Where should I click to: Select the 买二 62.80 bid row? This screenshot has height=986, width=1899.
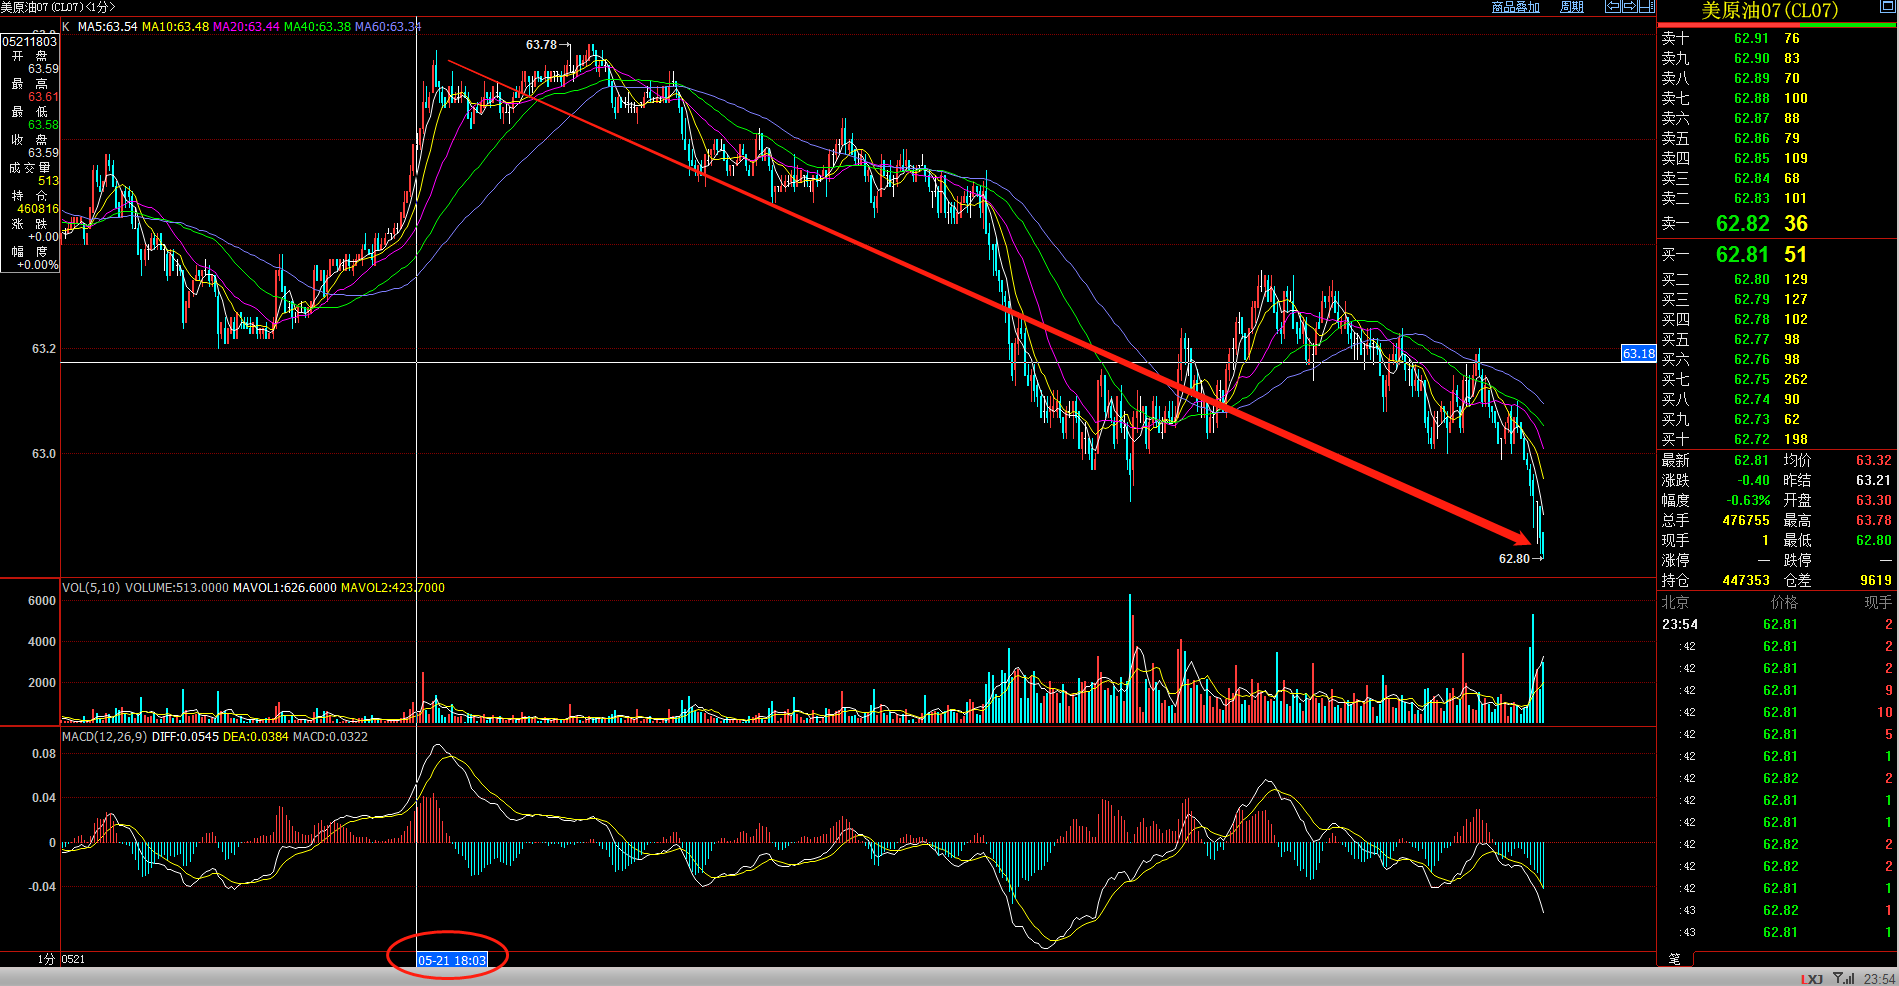coord(1777,280)
